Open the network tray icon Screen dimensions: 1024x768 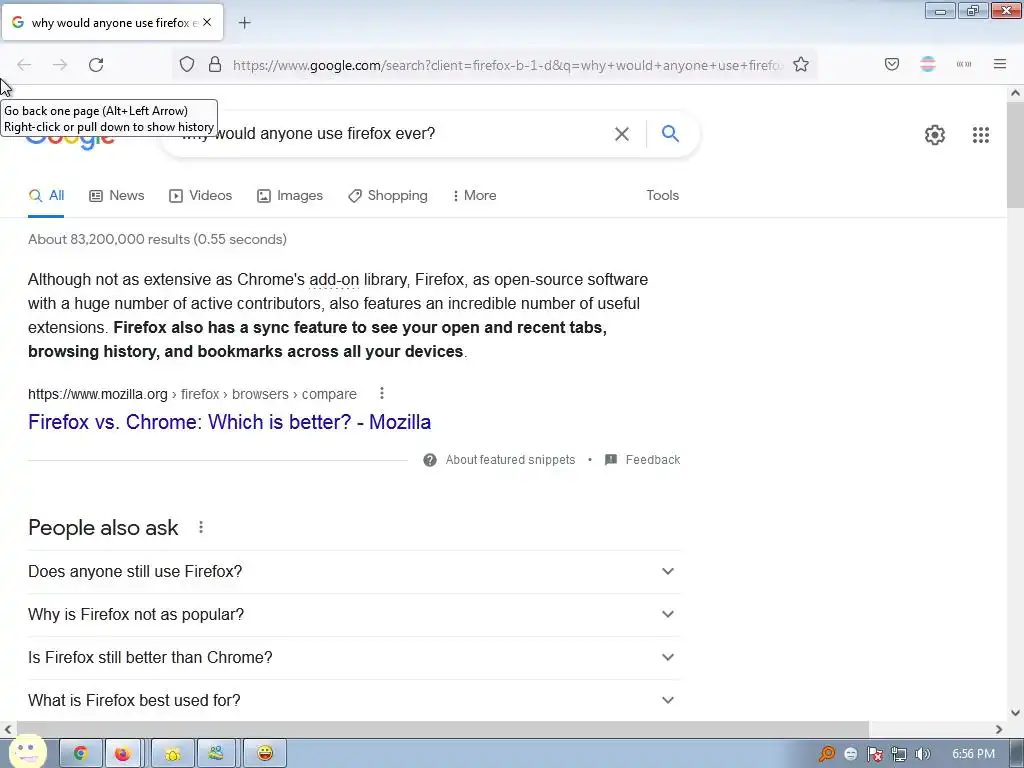899,754
